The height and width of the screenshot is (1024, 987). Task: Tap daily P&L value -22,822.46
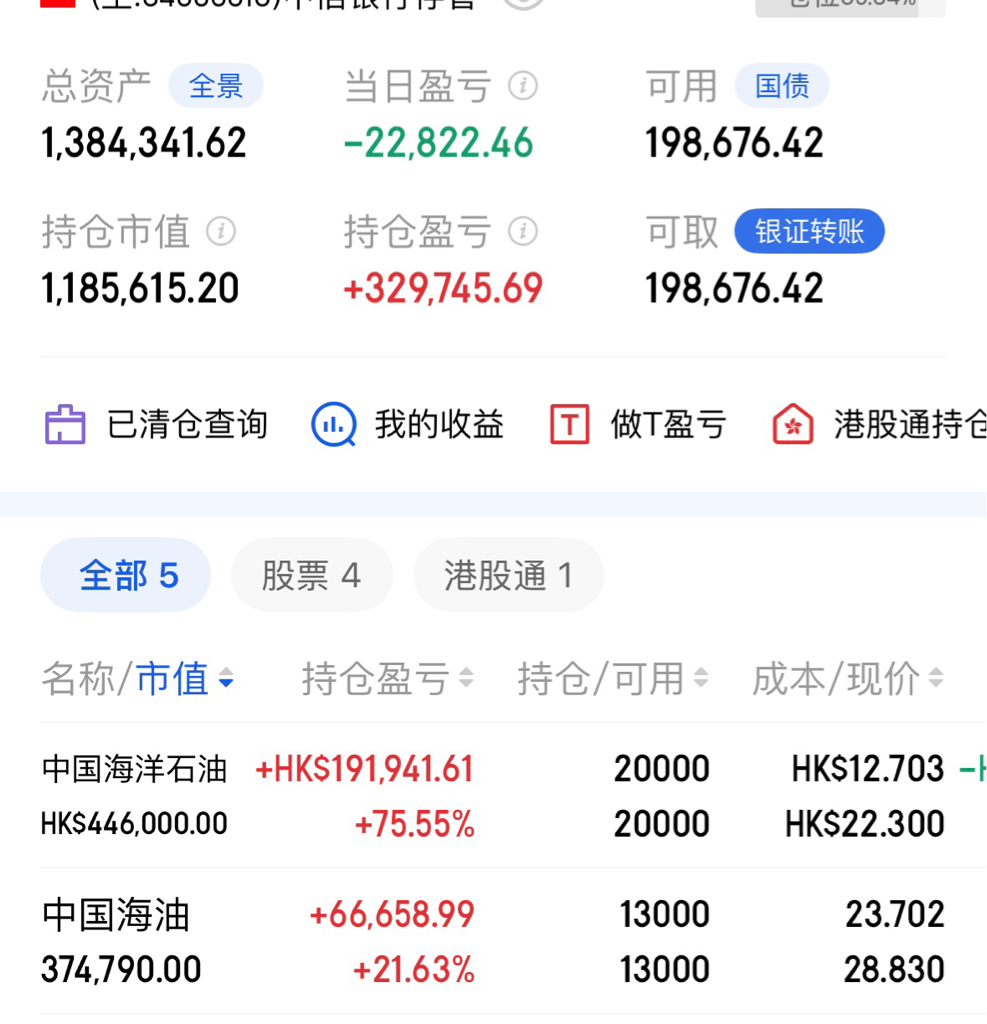coord(438,143)
